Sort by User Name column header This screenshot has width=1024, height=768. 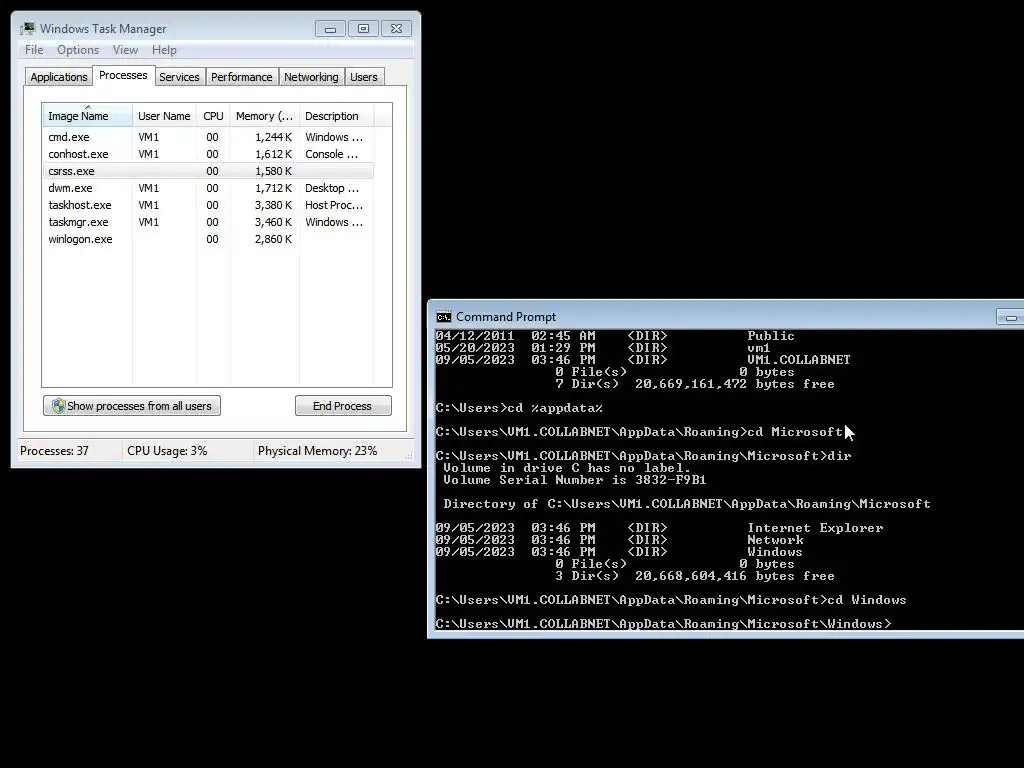click(x=164, y=116)
